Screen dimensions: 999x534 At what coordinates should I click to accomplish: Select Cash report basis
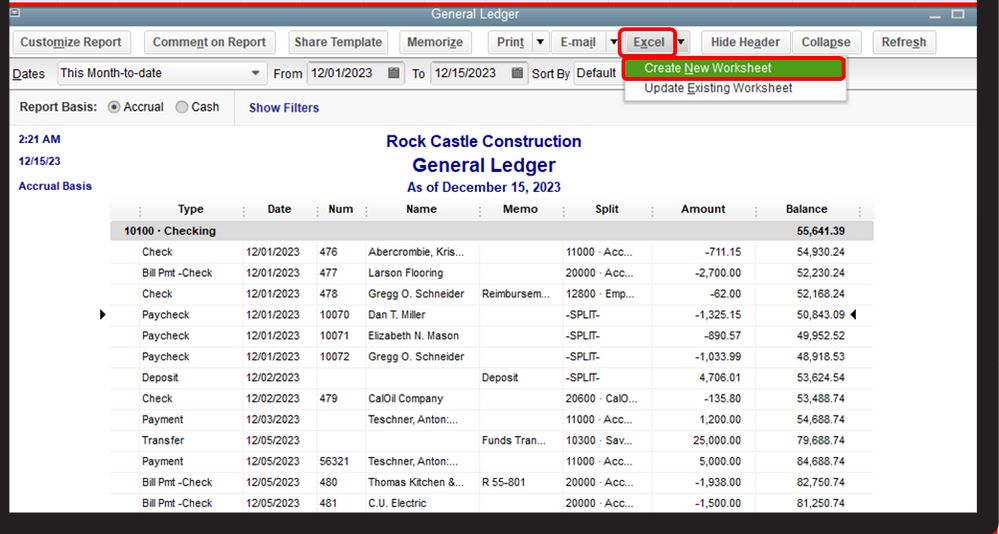pyautogui.click(x=182, y=107)
